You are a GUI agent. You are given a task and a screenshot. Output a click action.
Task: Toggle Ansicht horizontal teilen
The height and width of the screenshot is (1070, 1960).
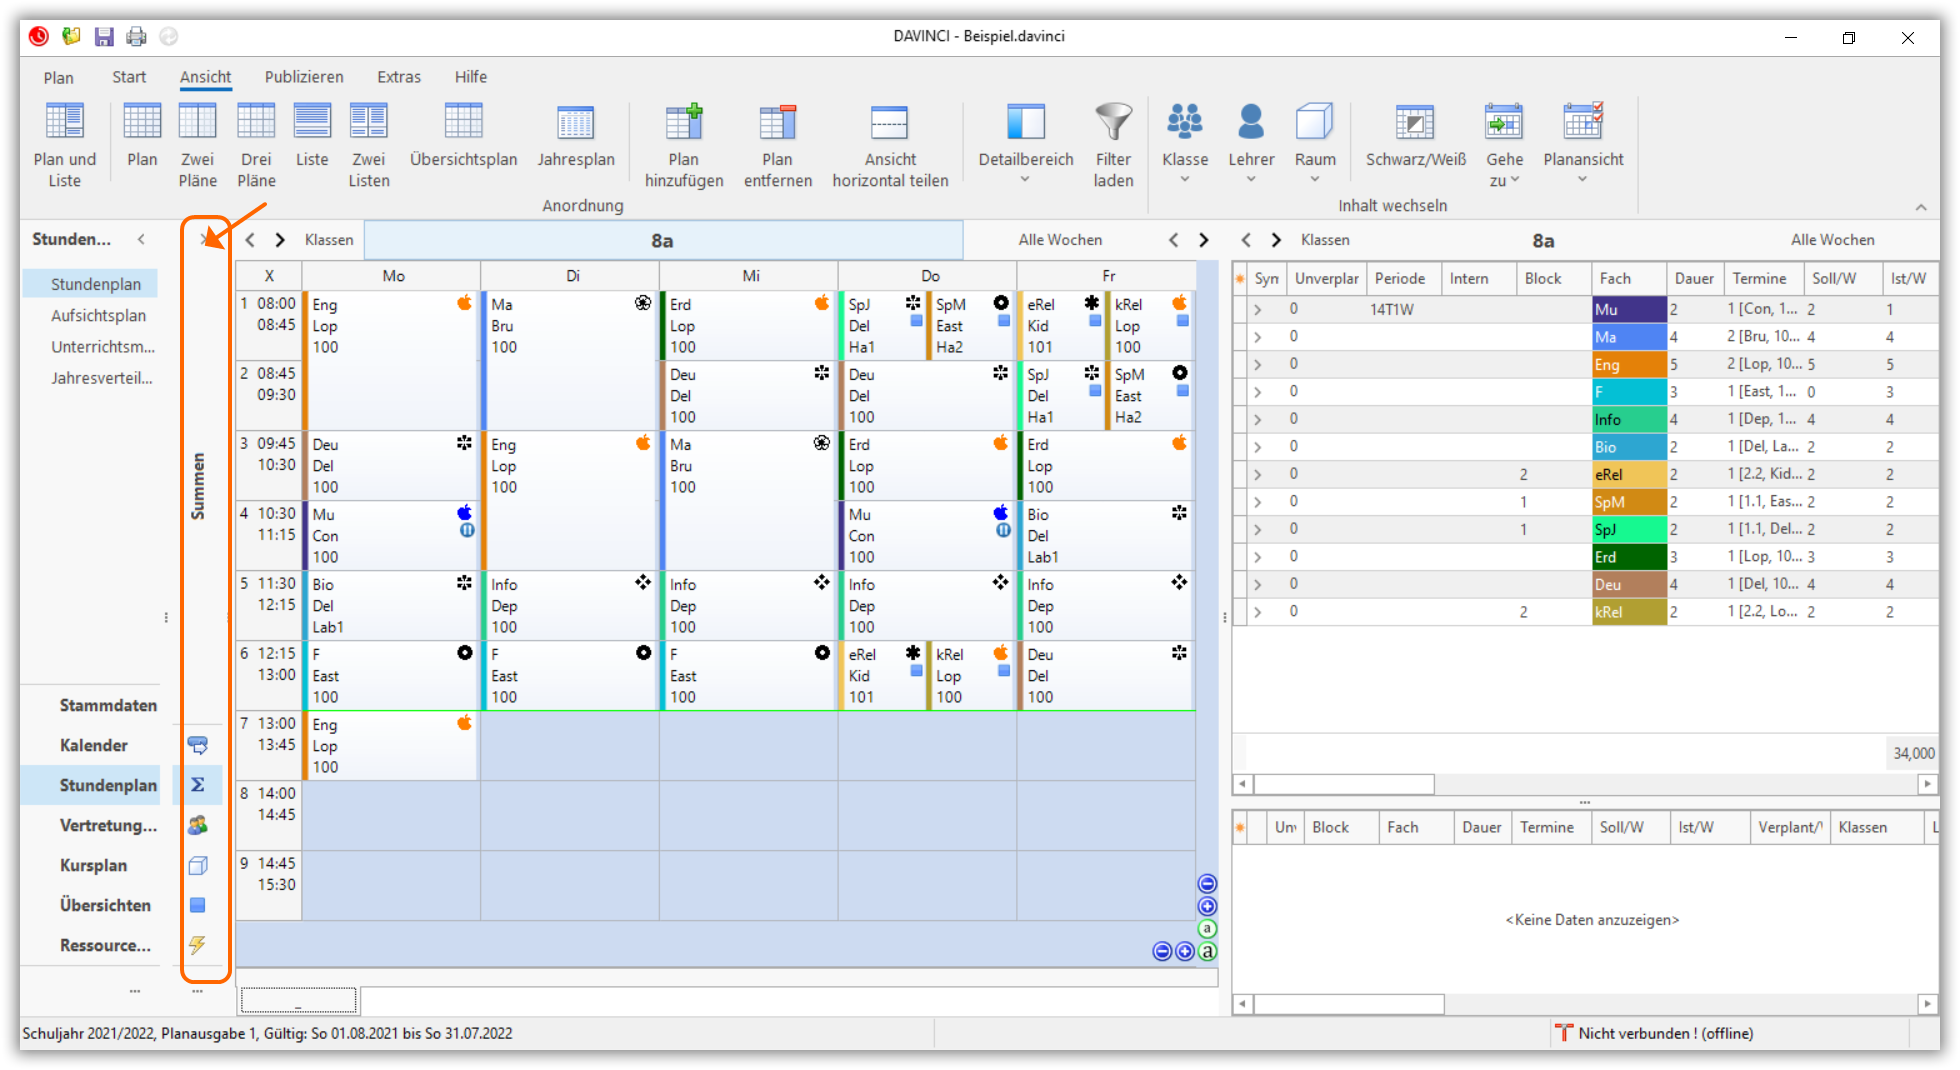pyautogui.click(x=889, y=123)
